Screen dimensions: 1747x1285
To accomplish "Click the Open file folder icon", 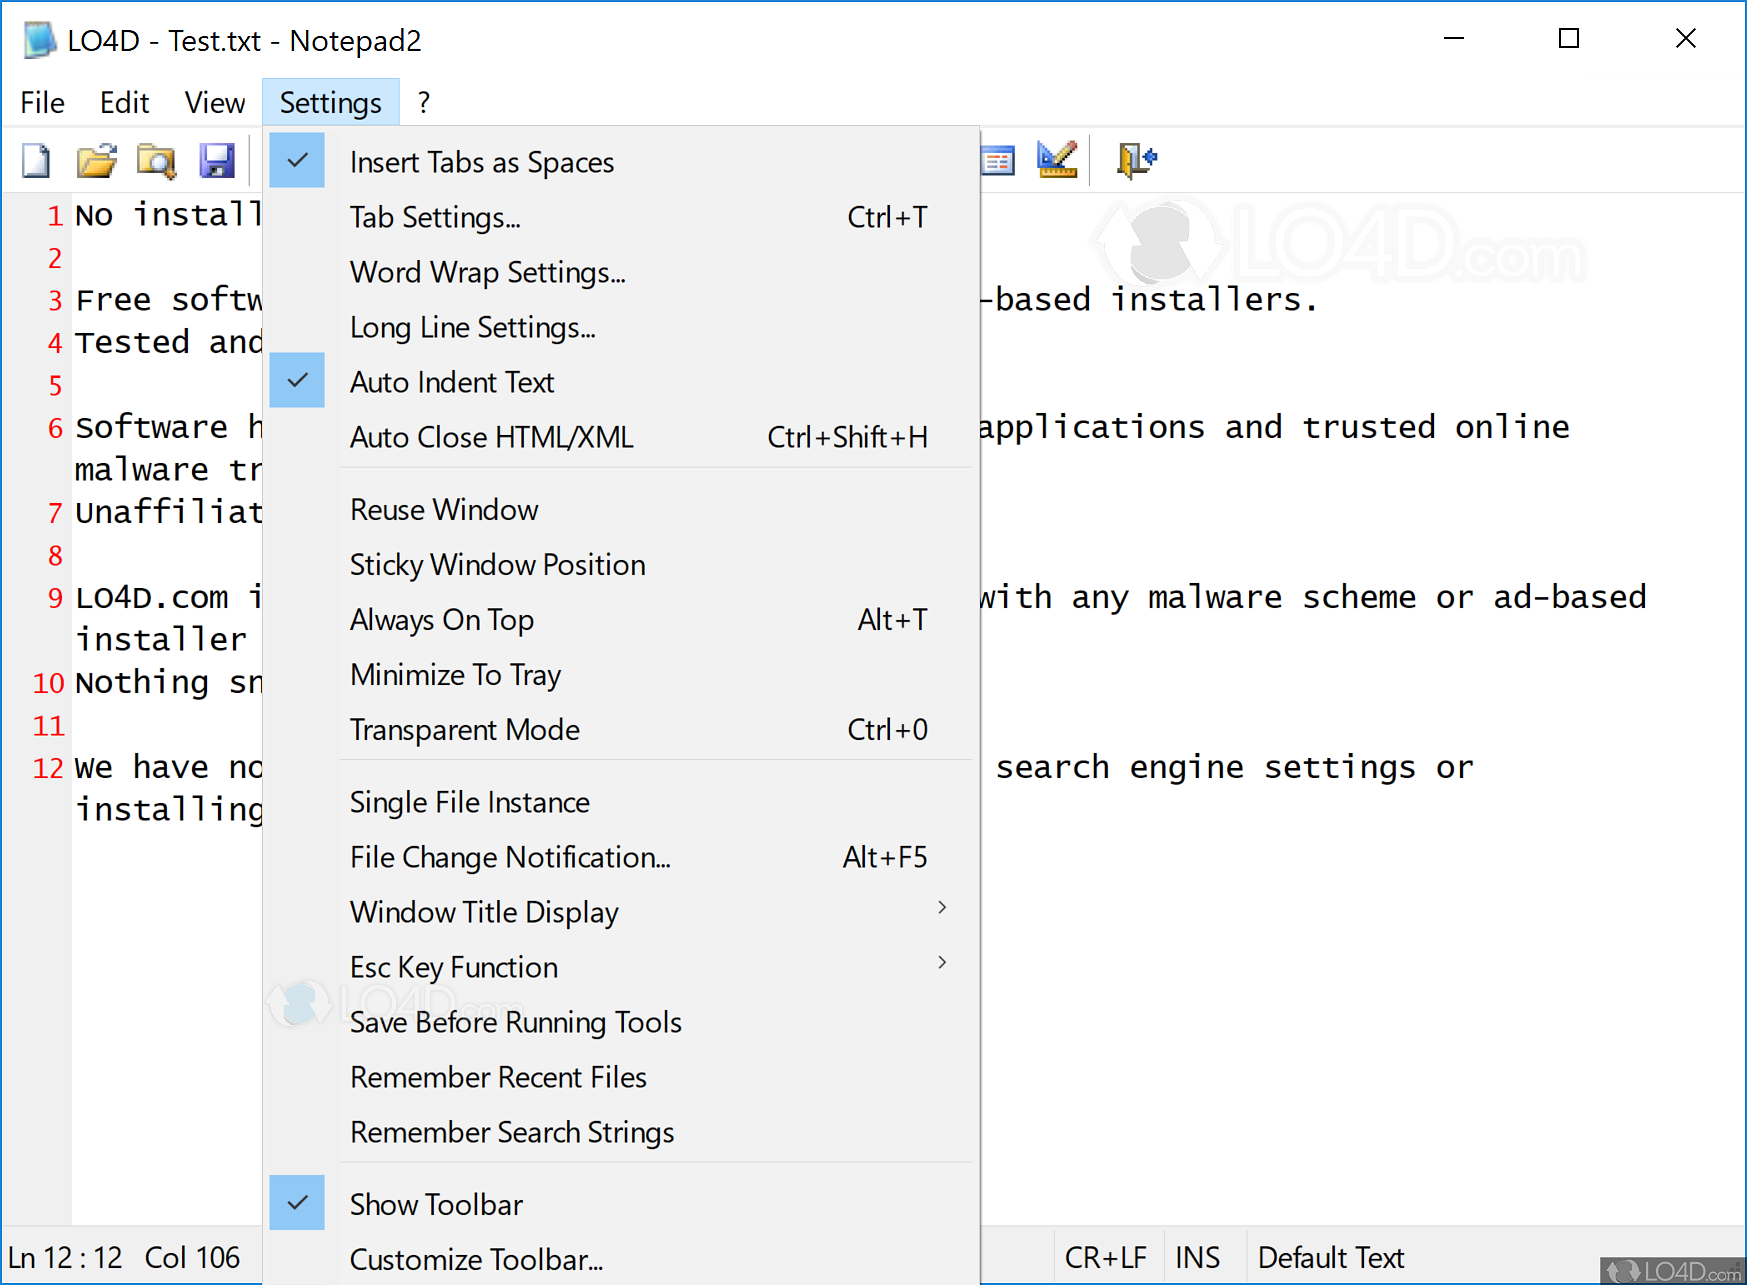I will tap(97, 160).
